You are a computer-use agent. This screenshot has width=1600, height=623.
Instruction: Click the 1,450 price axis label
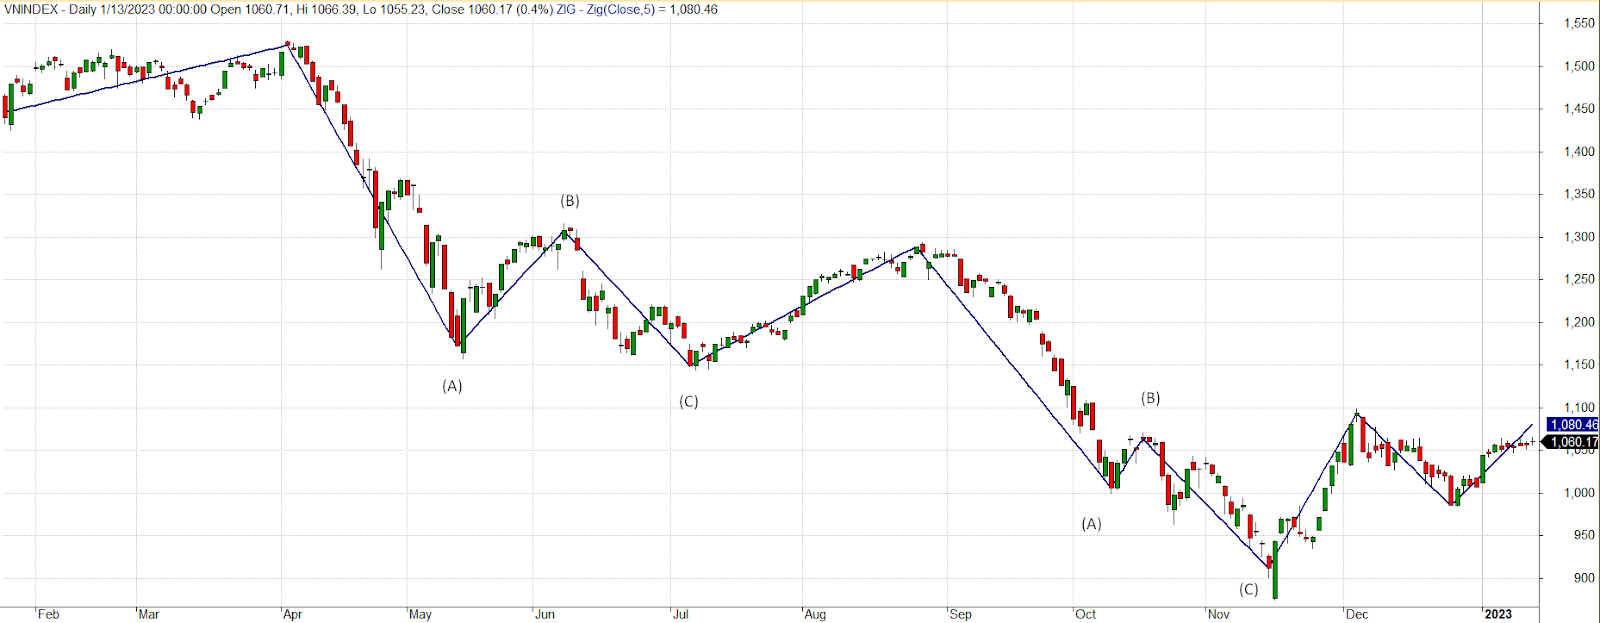1579,109
